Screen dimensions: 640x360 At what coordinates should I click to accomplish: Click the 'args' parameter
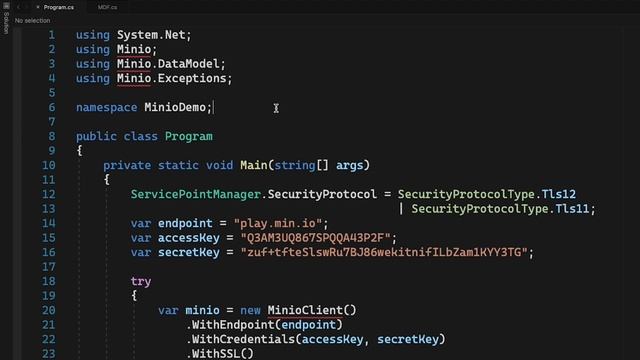point(349,165)
